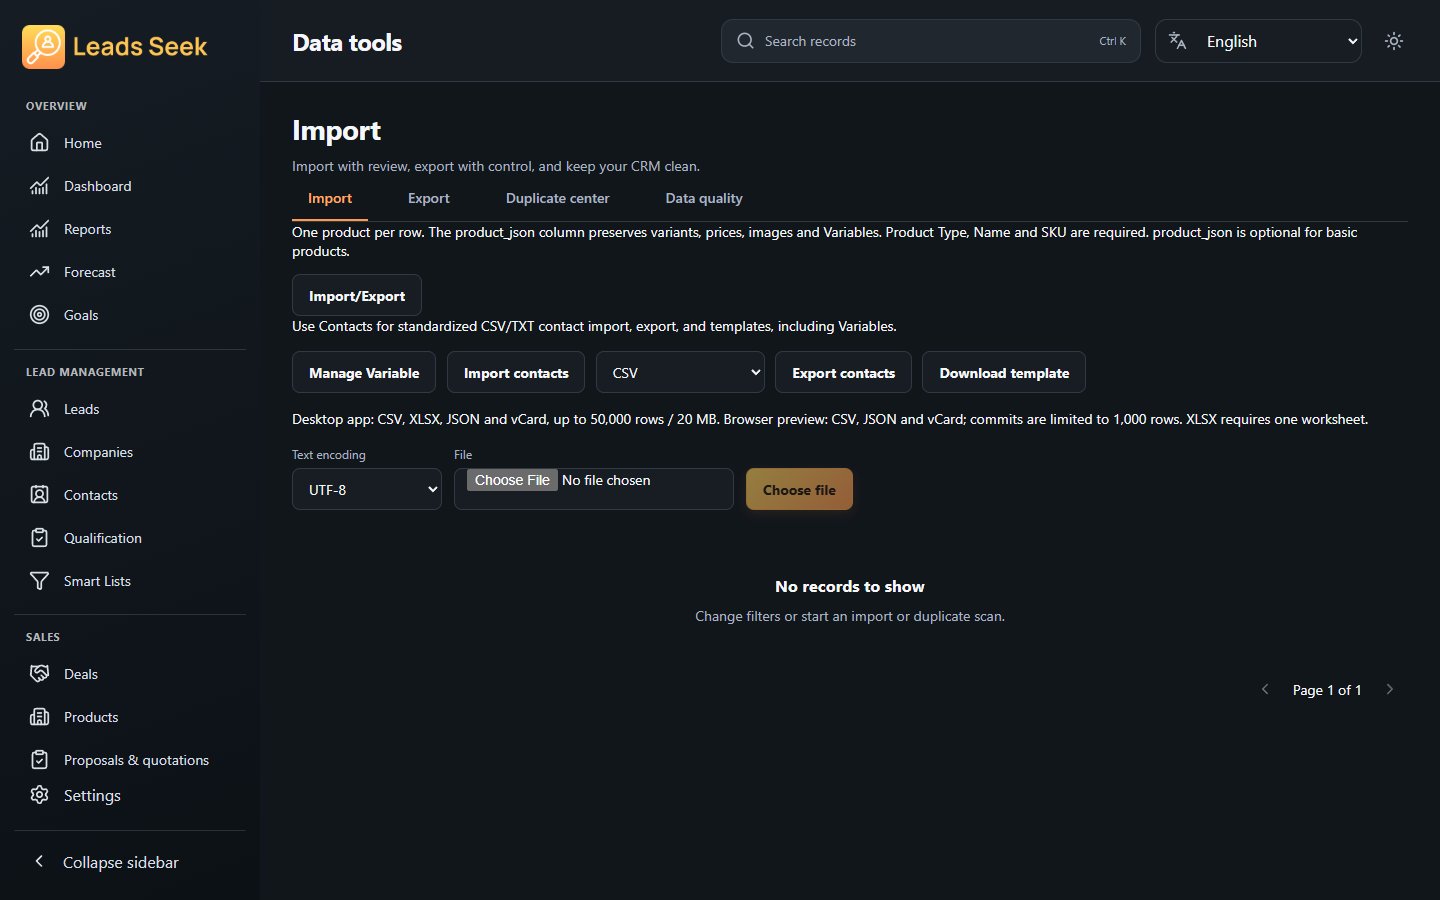Click the Import contacts button
The image size is (1440, 900).
[516, 373]
